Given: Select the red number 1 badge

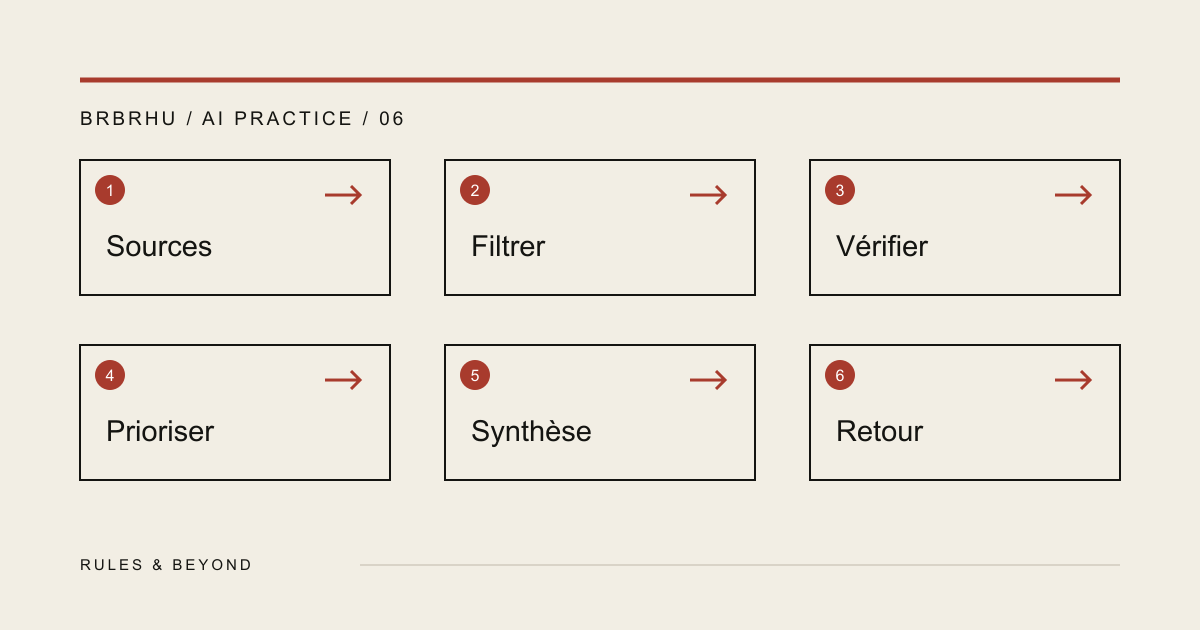Looking at the screenshot, I should click(x=110, y=190).
